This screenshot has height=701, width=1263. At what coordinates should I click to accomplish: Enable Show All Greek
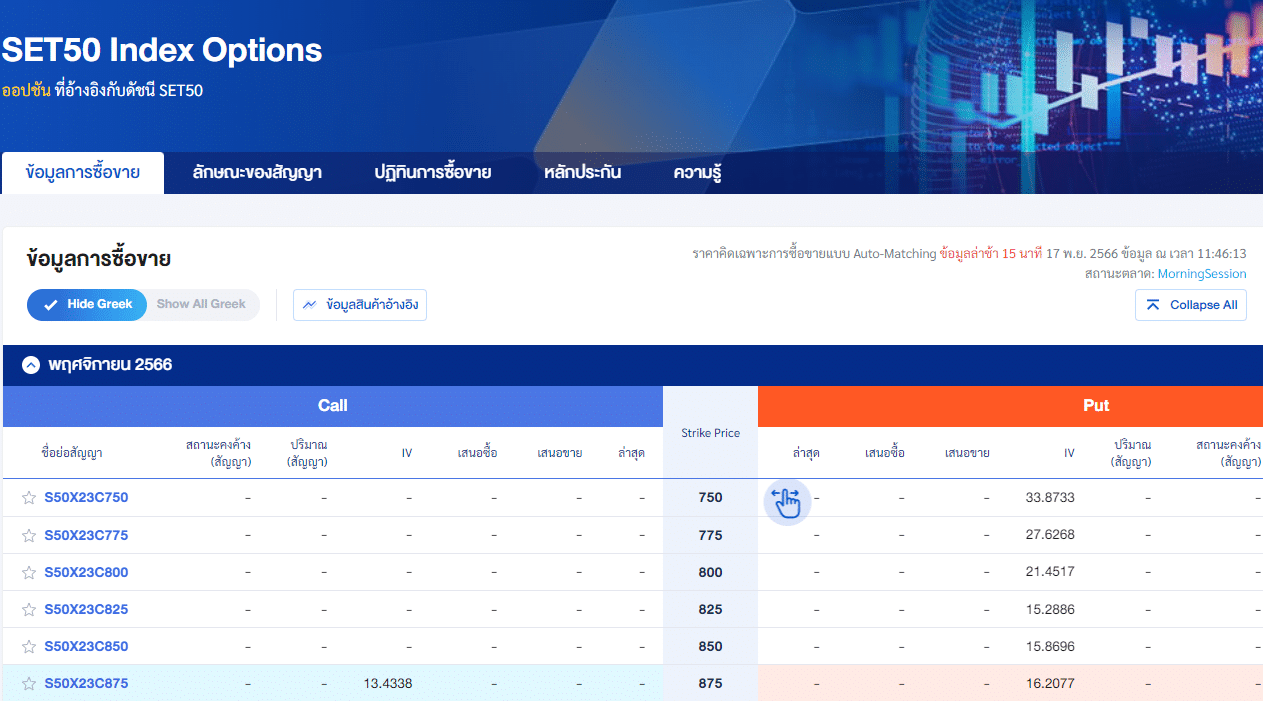[x=201, y=304]
